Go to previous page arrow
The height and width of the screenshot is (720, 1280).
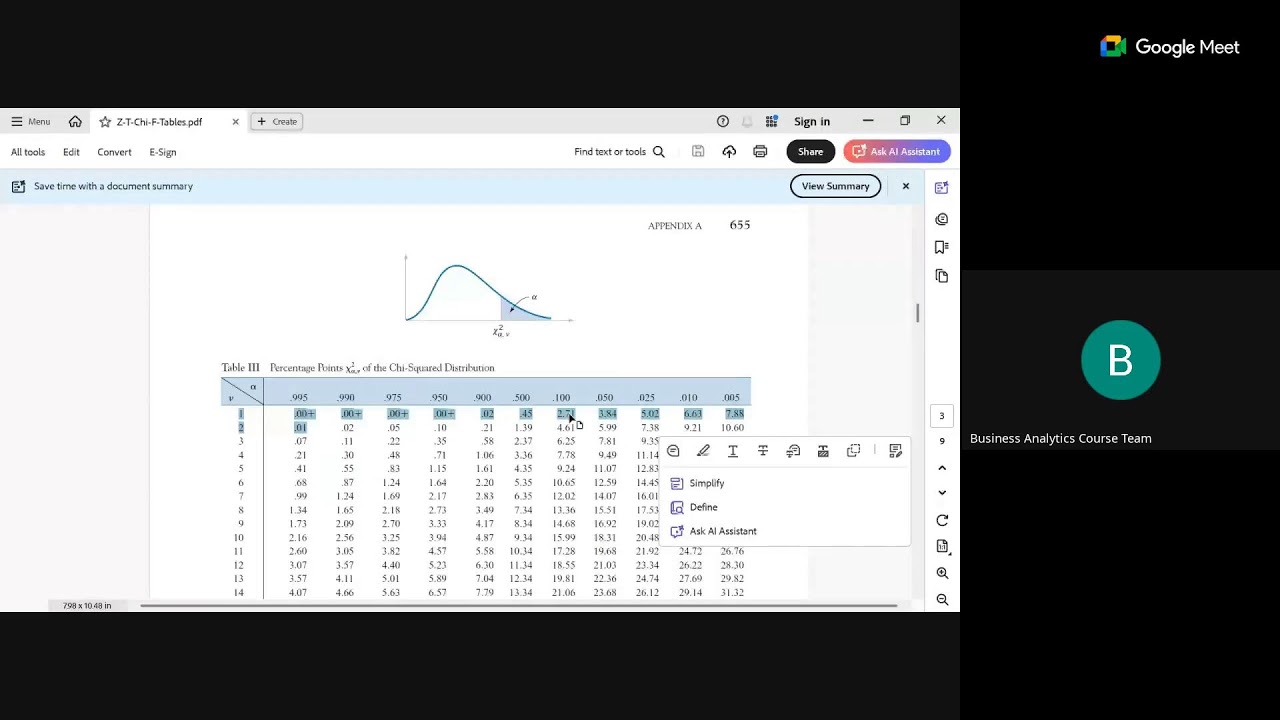pos(942,468)
